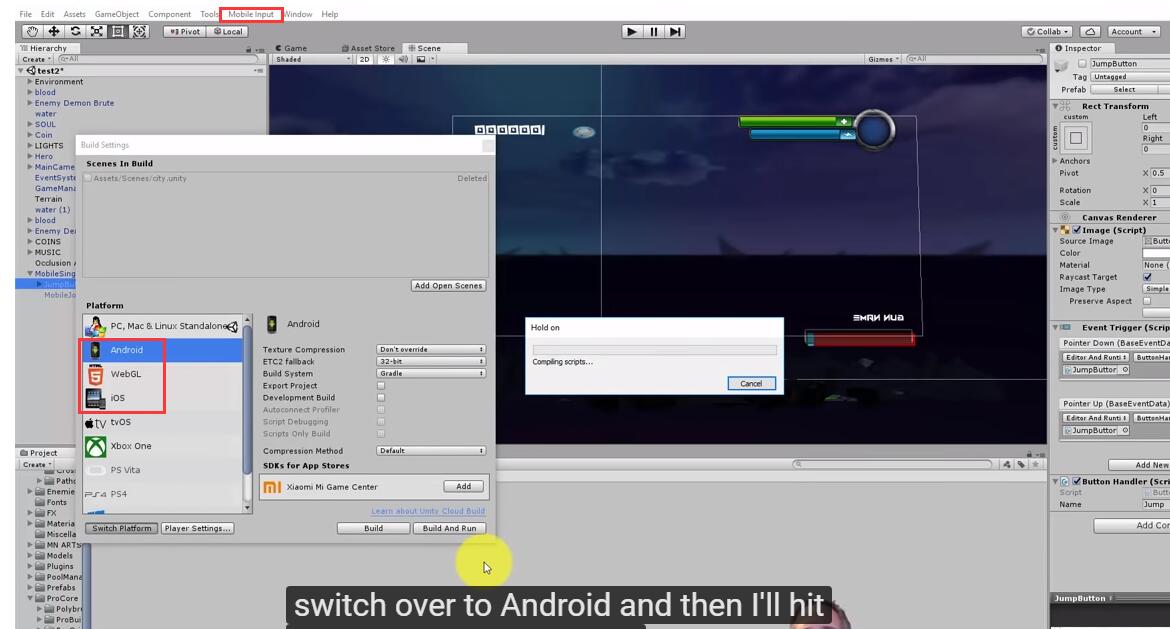Toggle Pivot handle position
This screenshot has height=629, width=1170.
pos(185,31)
